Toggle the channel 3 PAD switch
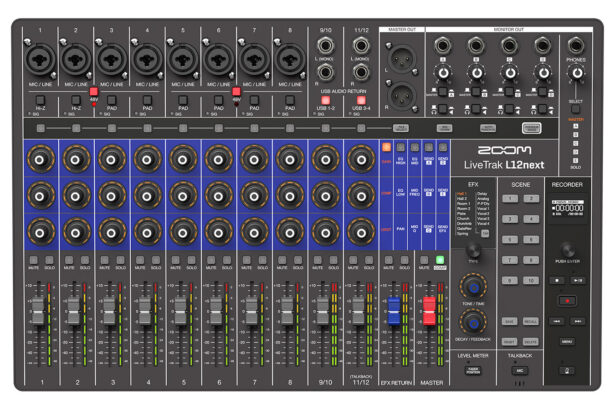The width and height of the screenshot is (615, 410). 112,100
